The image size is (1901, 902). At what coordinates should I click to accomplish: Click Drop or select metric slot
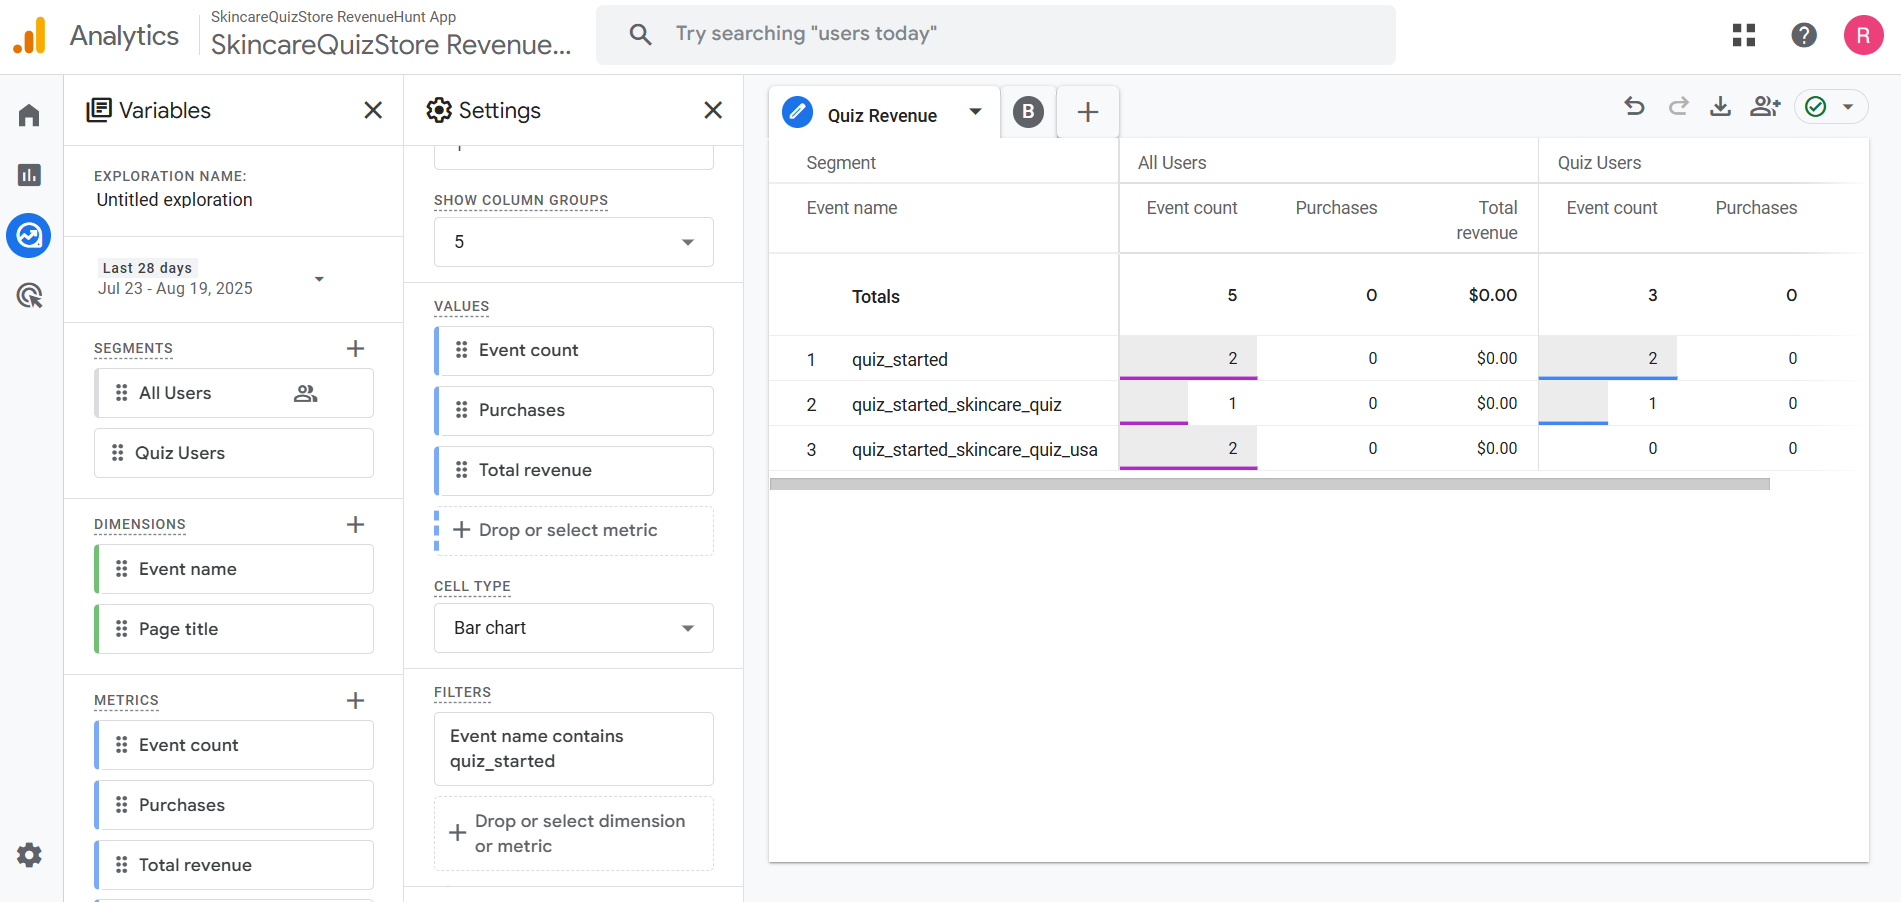pos(574,531)
